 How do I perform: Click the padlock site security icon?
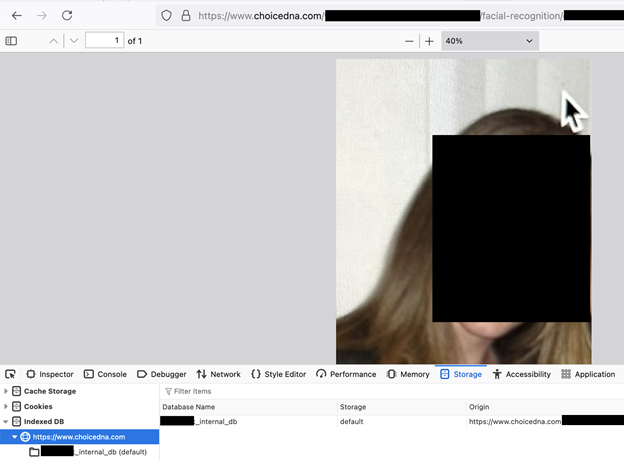[x=186, y=16]
